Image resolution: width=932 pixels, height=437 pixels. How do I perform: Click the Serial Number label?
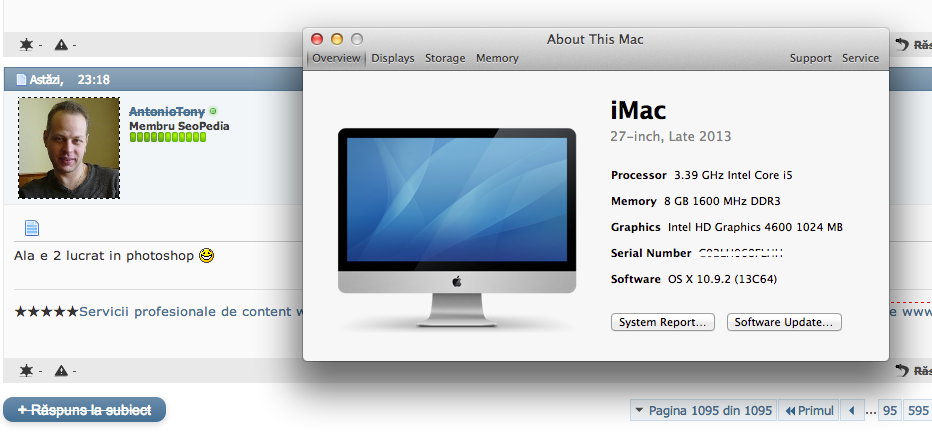pyautogui.click(x=651, y=253)
